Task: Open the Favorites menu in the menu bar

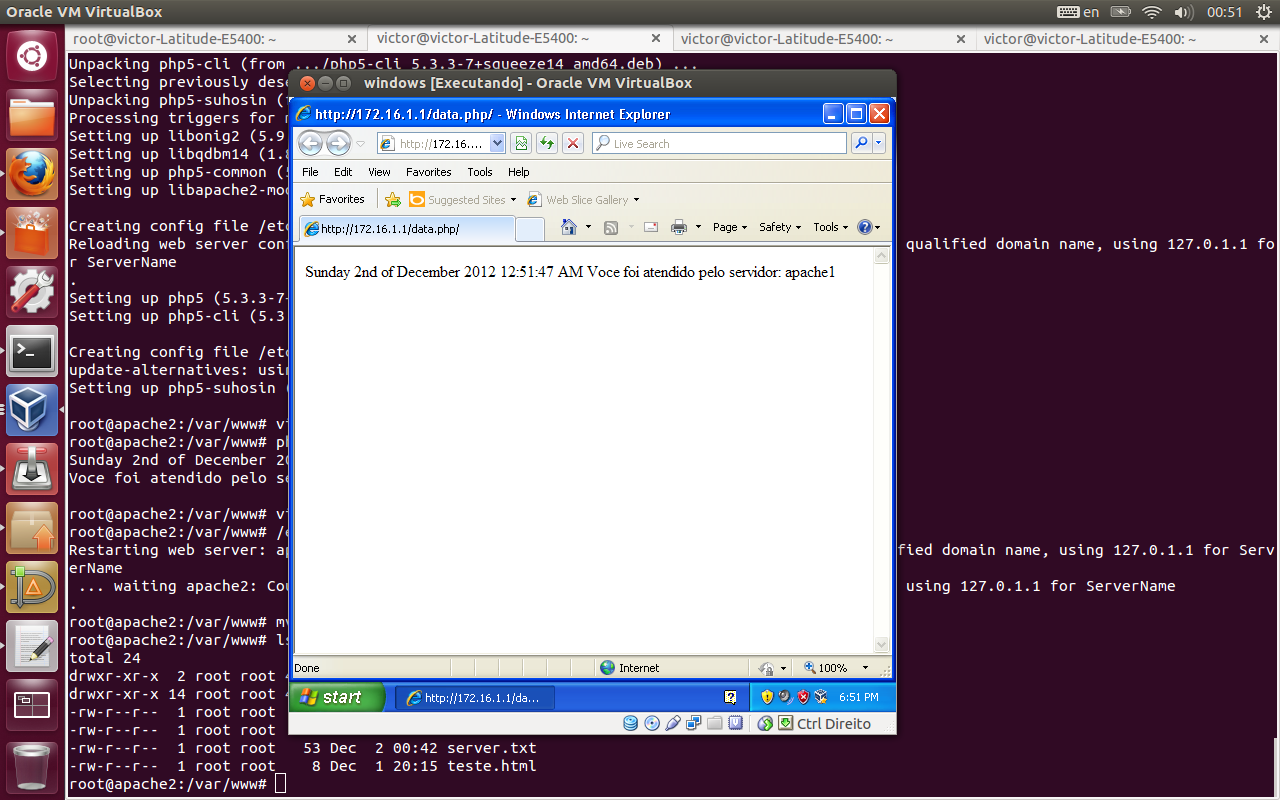Action: (428, 172)
